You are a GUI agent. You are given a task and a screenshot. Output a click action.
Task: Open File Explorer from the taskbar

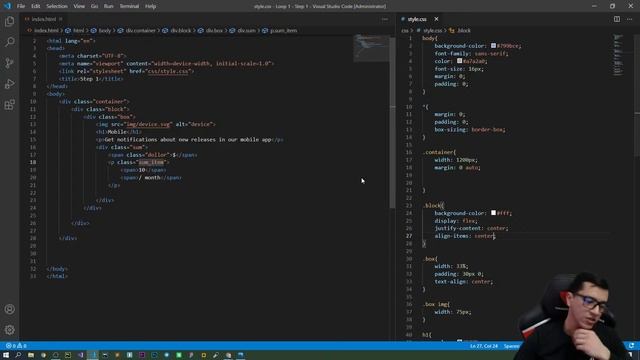[31, 355]
